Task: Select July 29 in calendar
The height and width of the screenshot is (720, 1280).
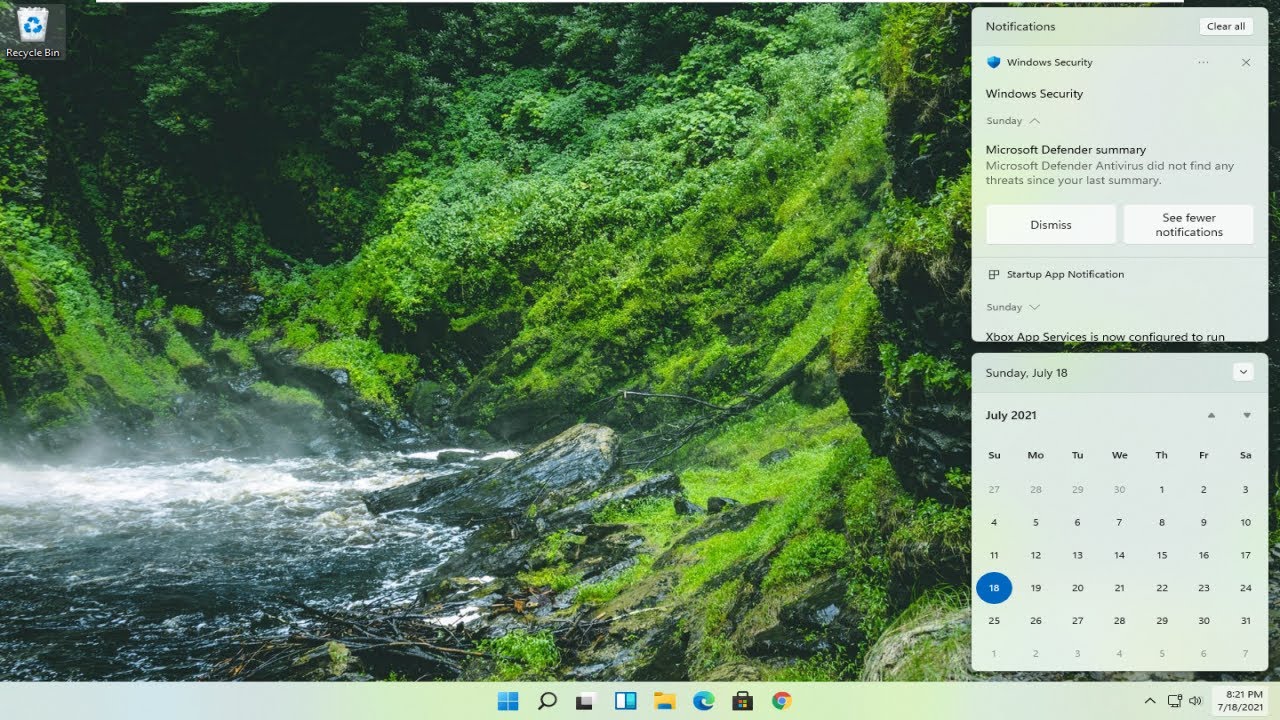Action: (x=1162, y=621)
